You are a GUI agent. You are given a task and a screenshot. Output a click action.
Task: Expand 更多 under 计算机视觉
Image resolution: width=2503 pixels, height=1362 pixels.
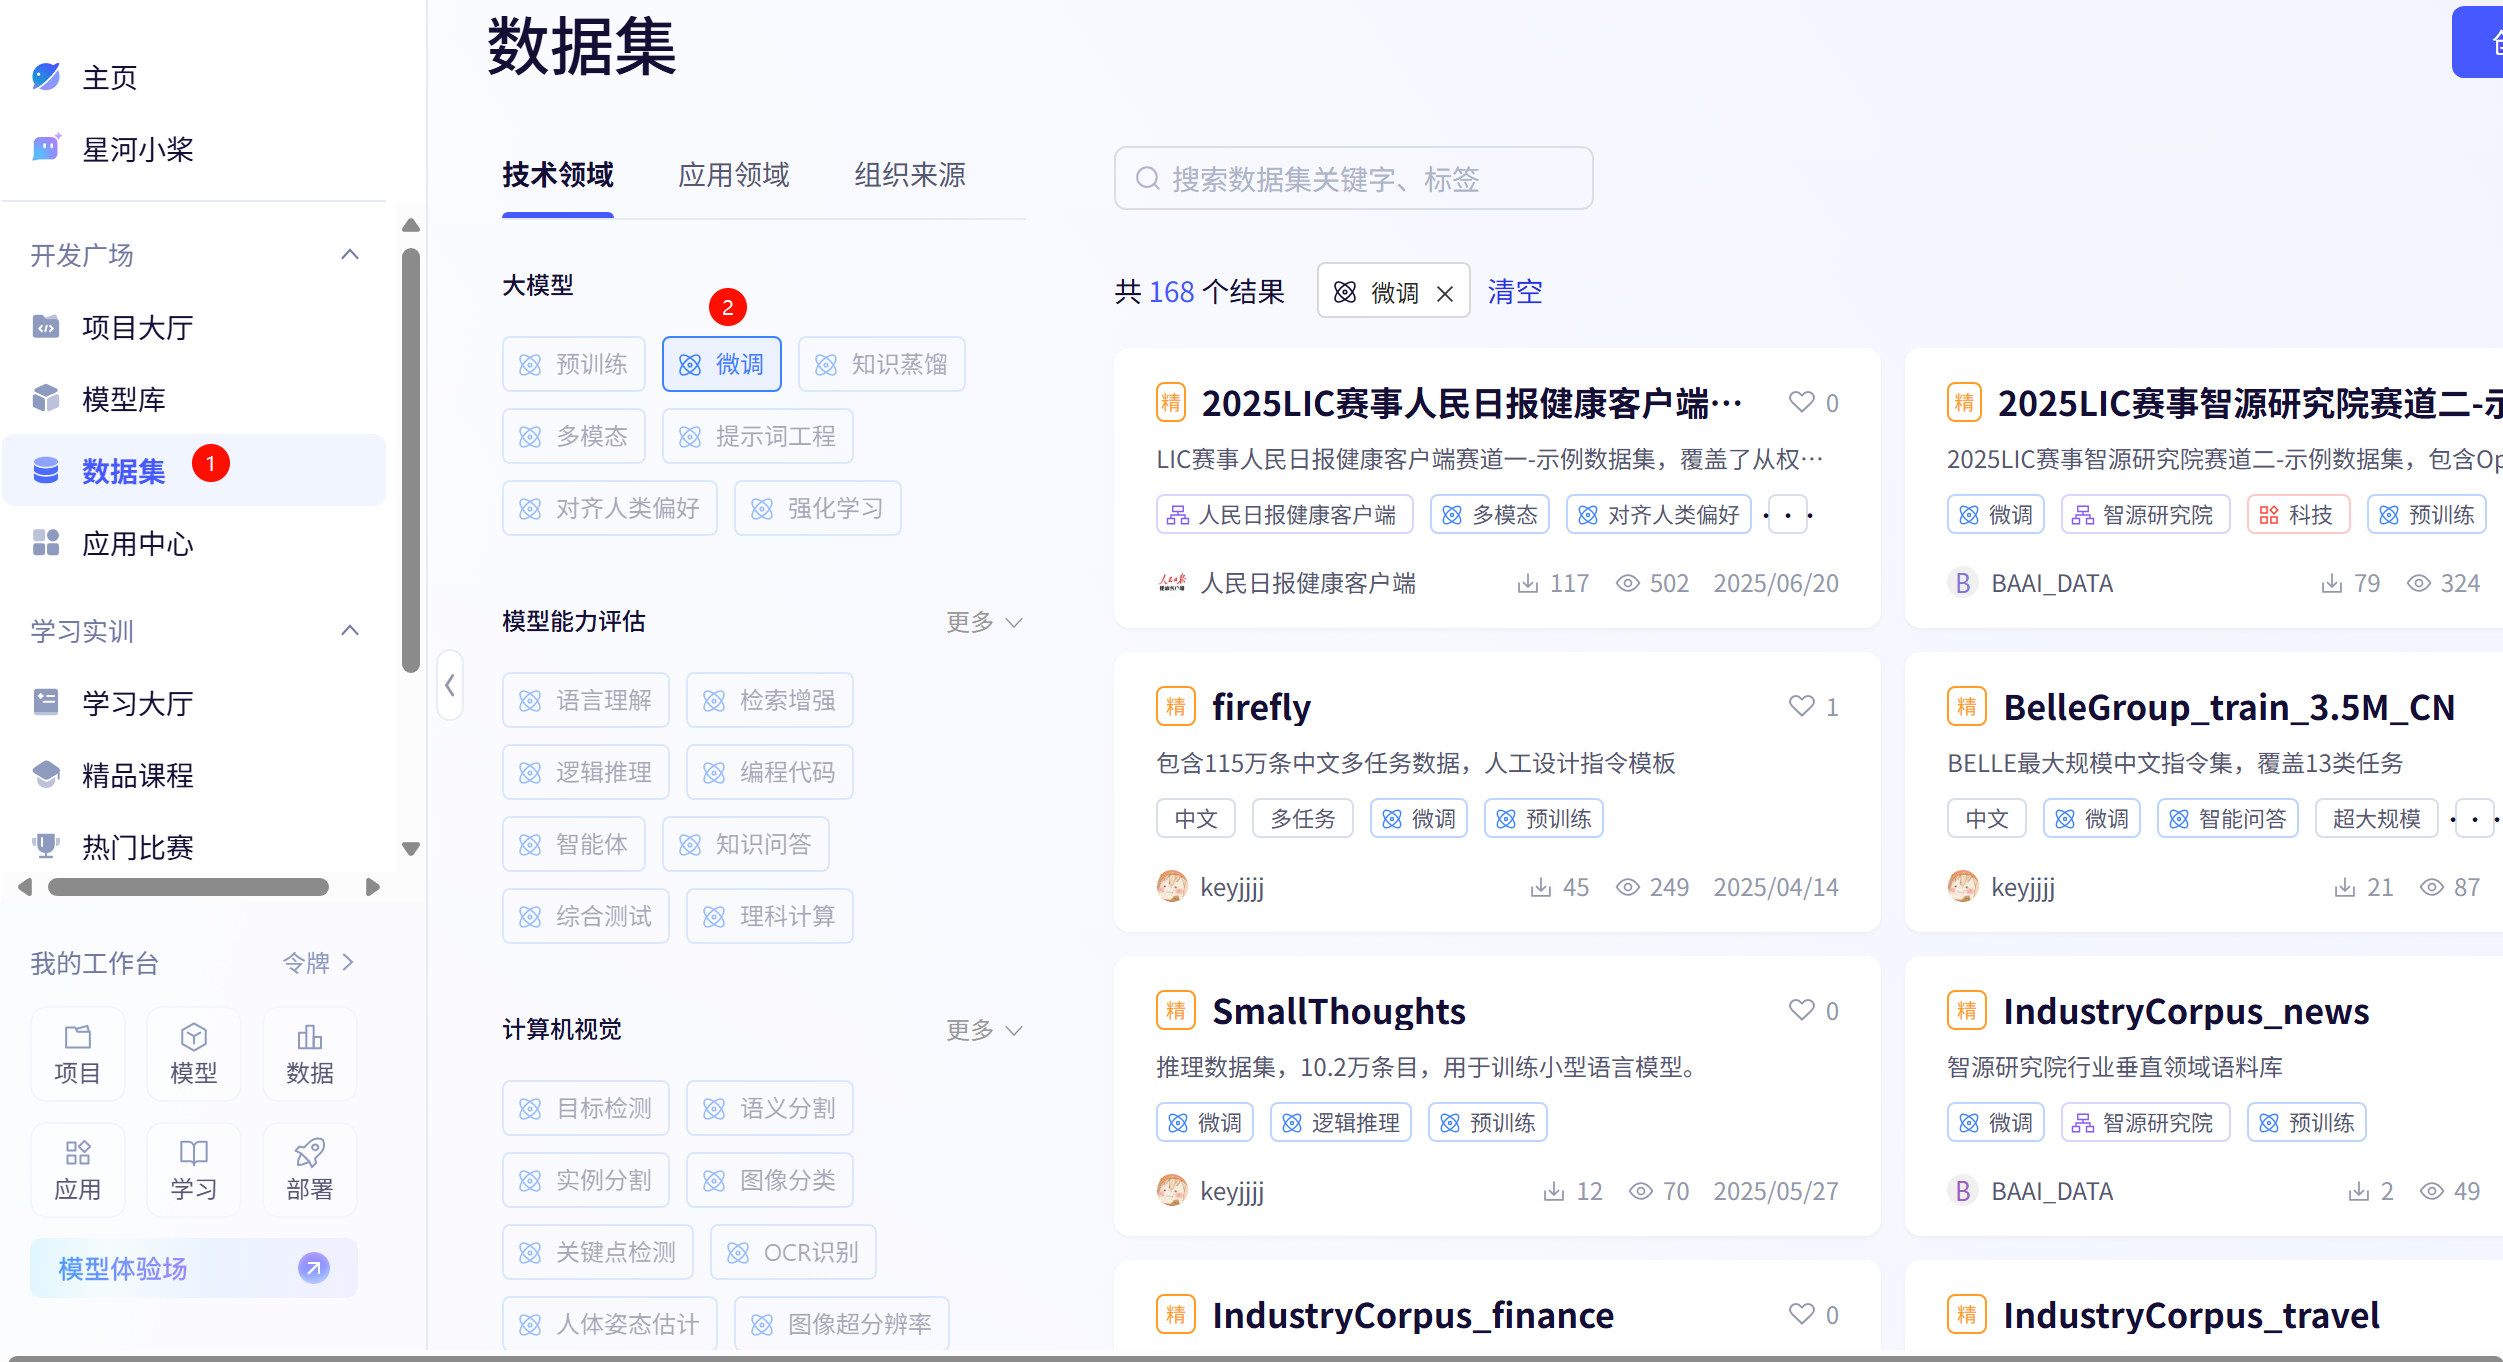point(985,1030)
